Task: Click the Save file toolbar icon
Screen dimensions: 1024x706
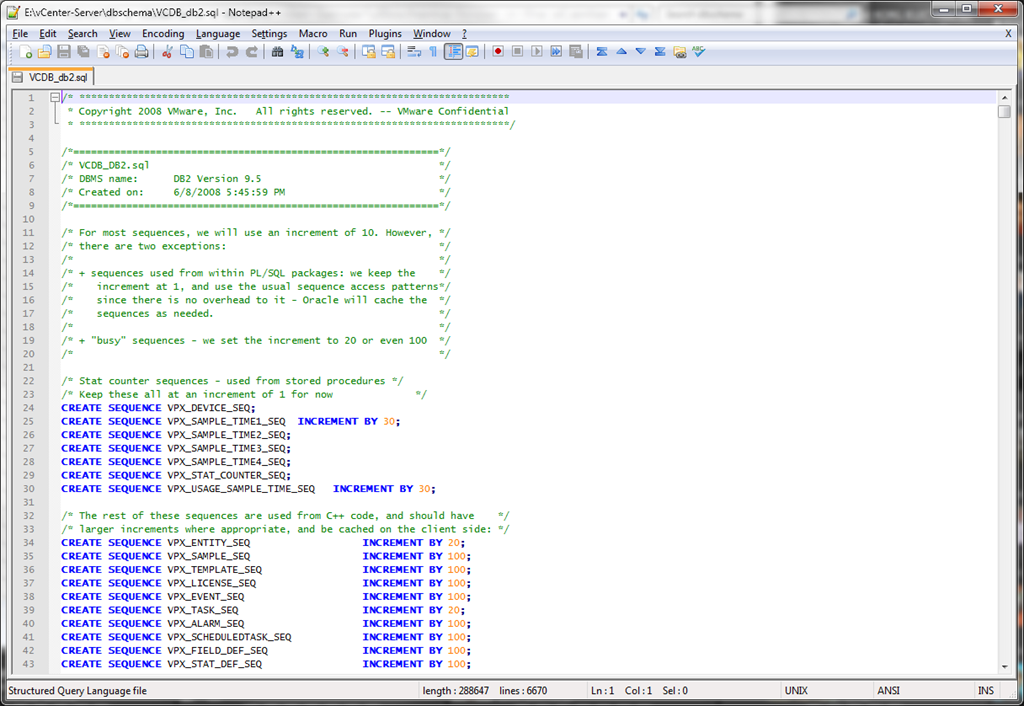Action: [64, 52]
